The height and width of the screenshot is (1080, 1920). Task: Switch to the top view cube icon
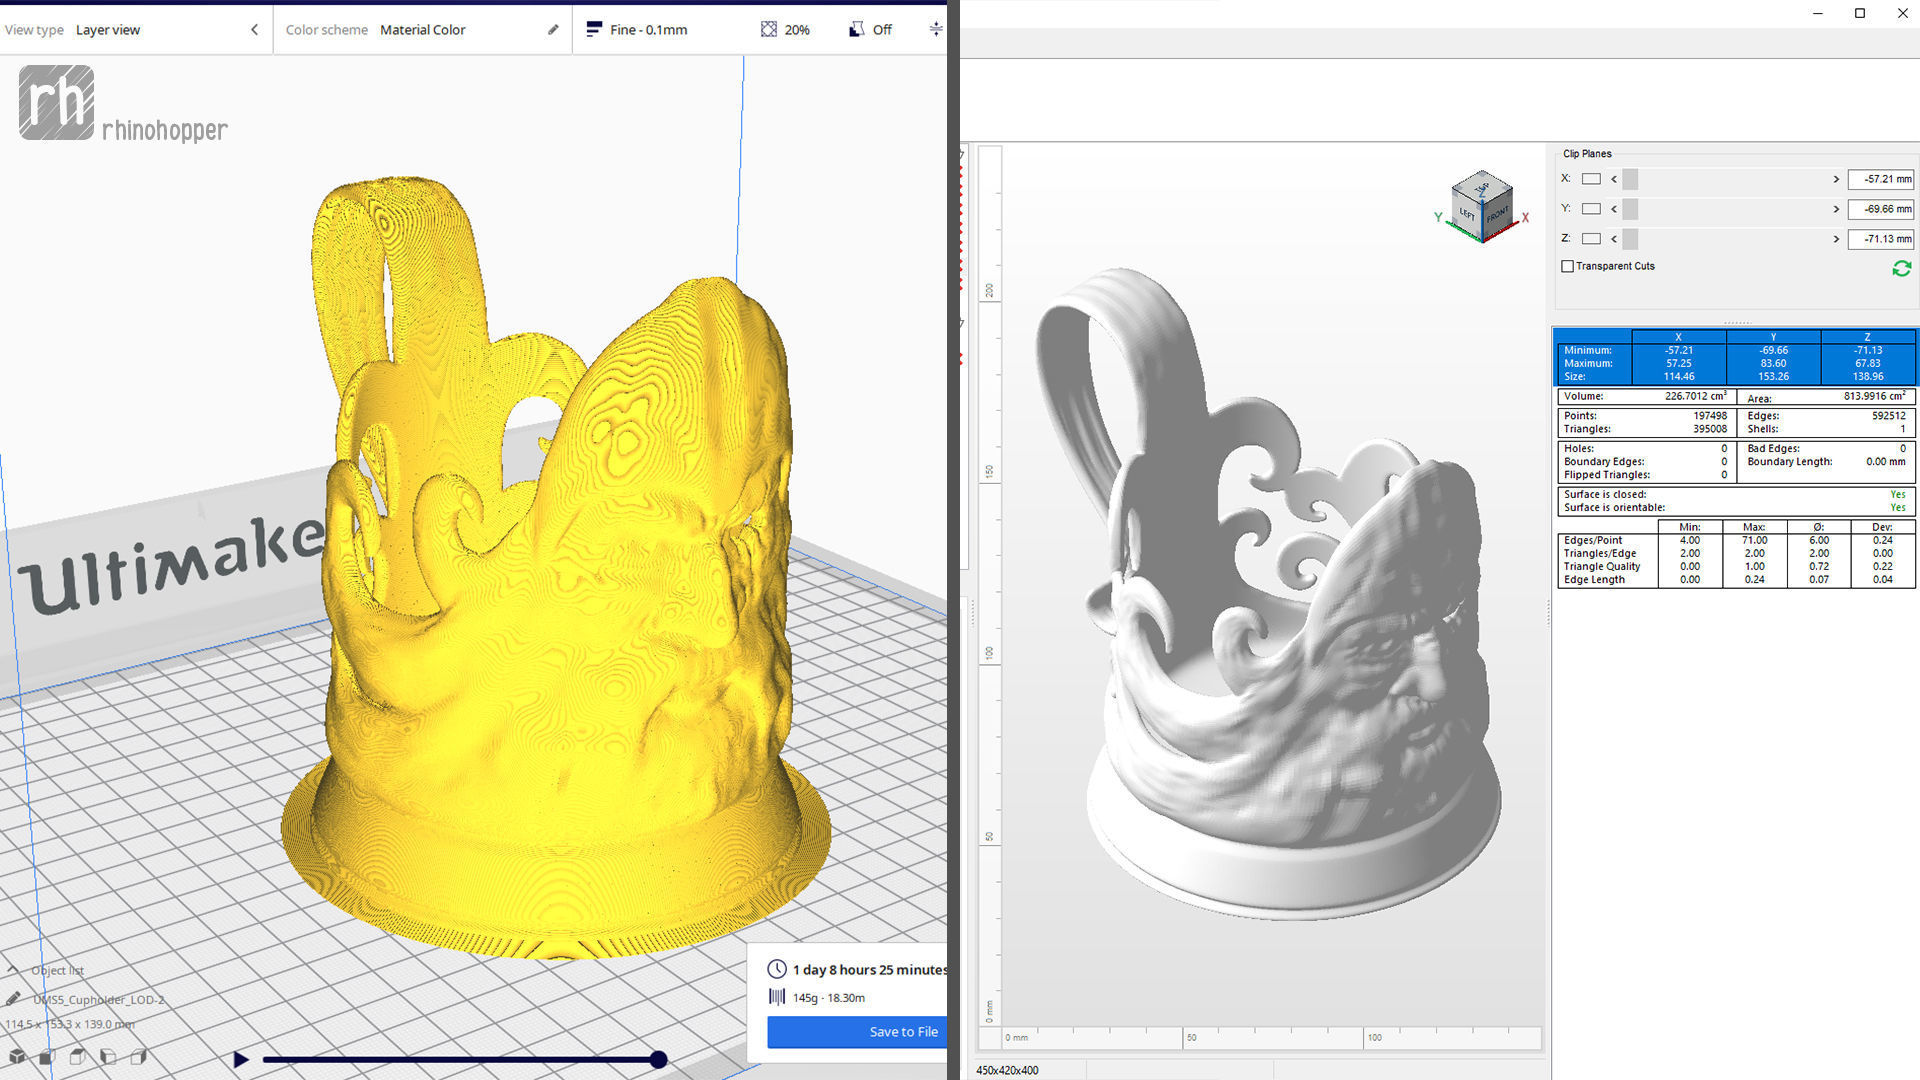pos(77,1057)
